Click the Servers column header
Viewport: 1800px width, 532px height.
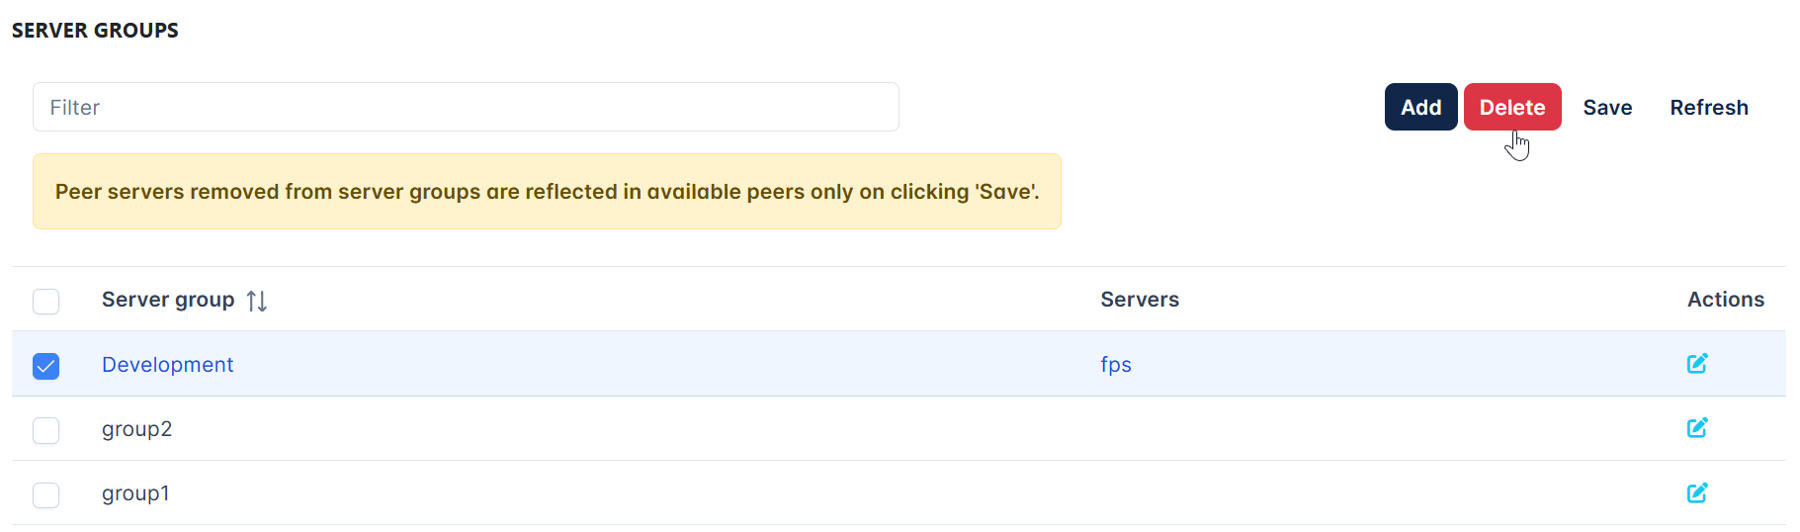pyautogui.click(x=1139, y=299)
